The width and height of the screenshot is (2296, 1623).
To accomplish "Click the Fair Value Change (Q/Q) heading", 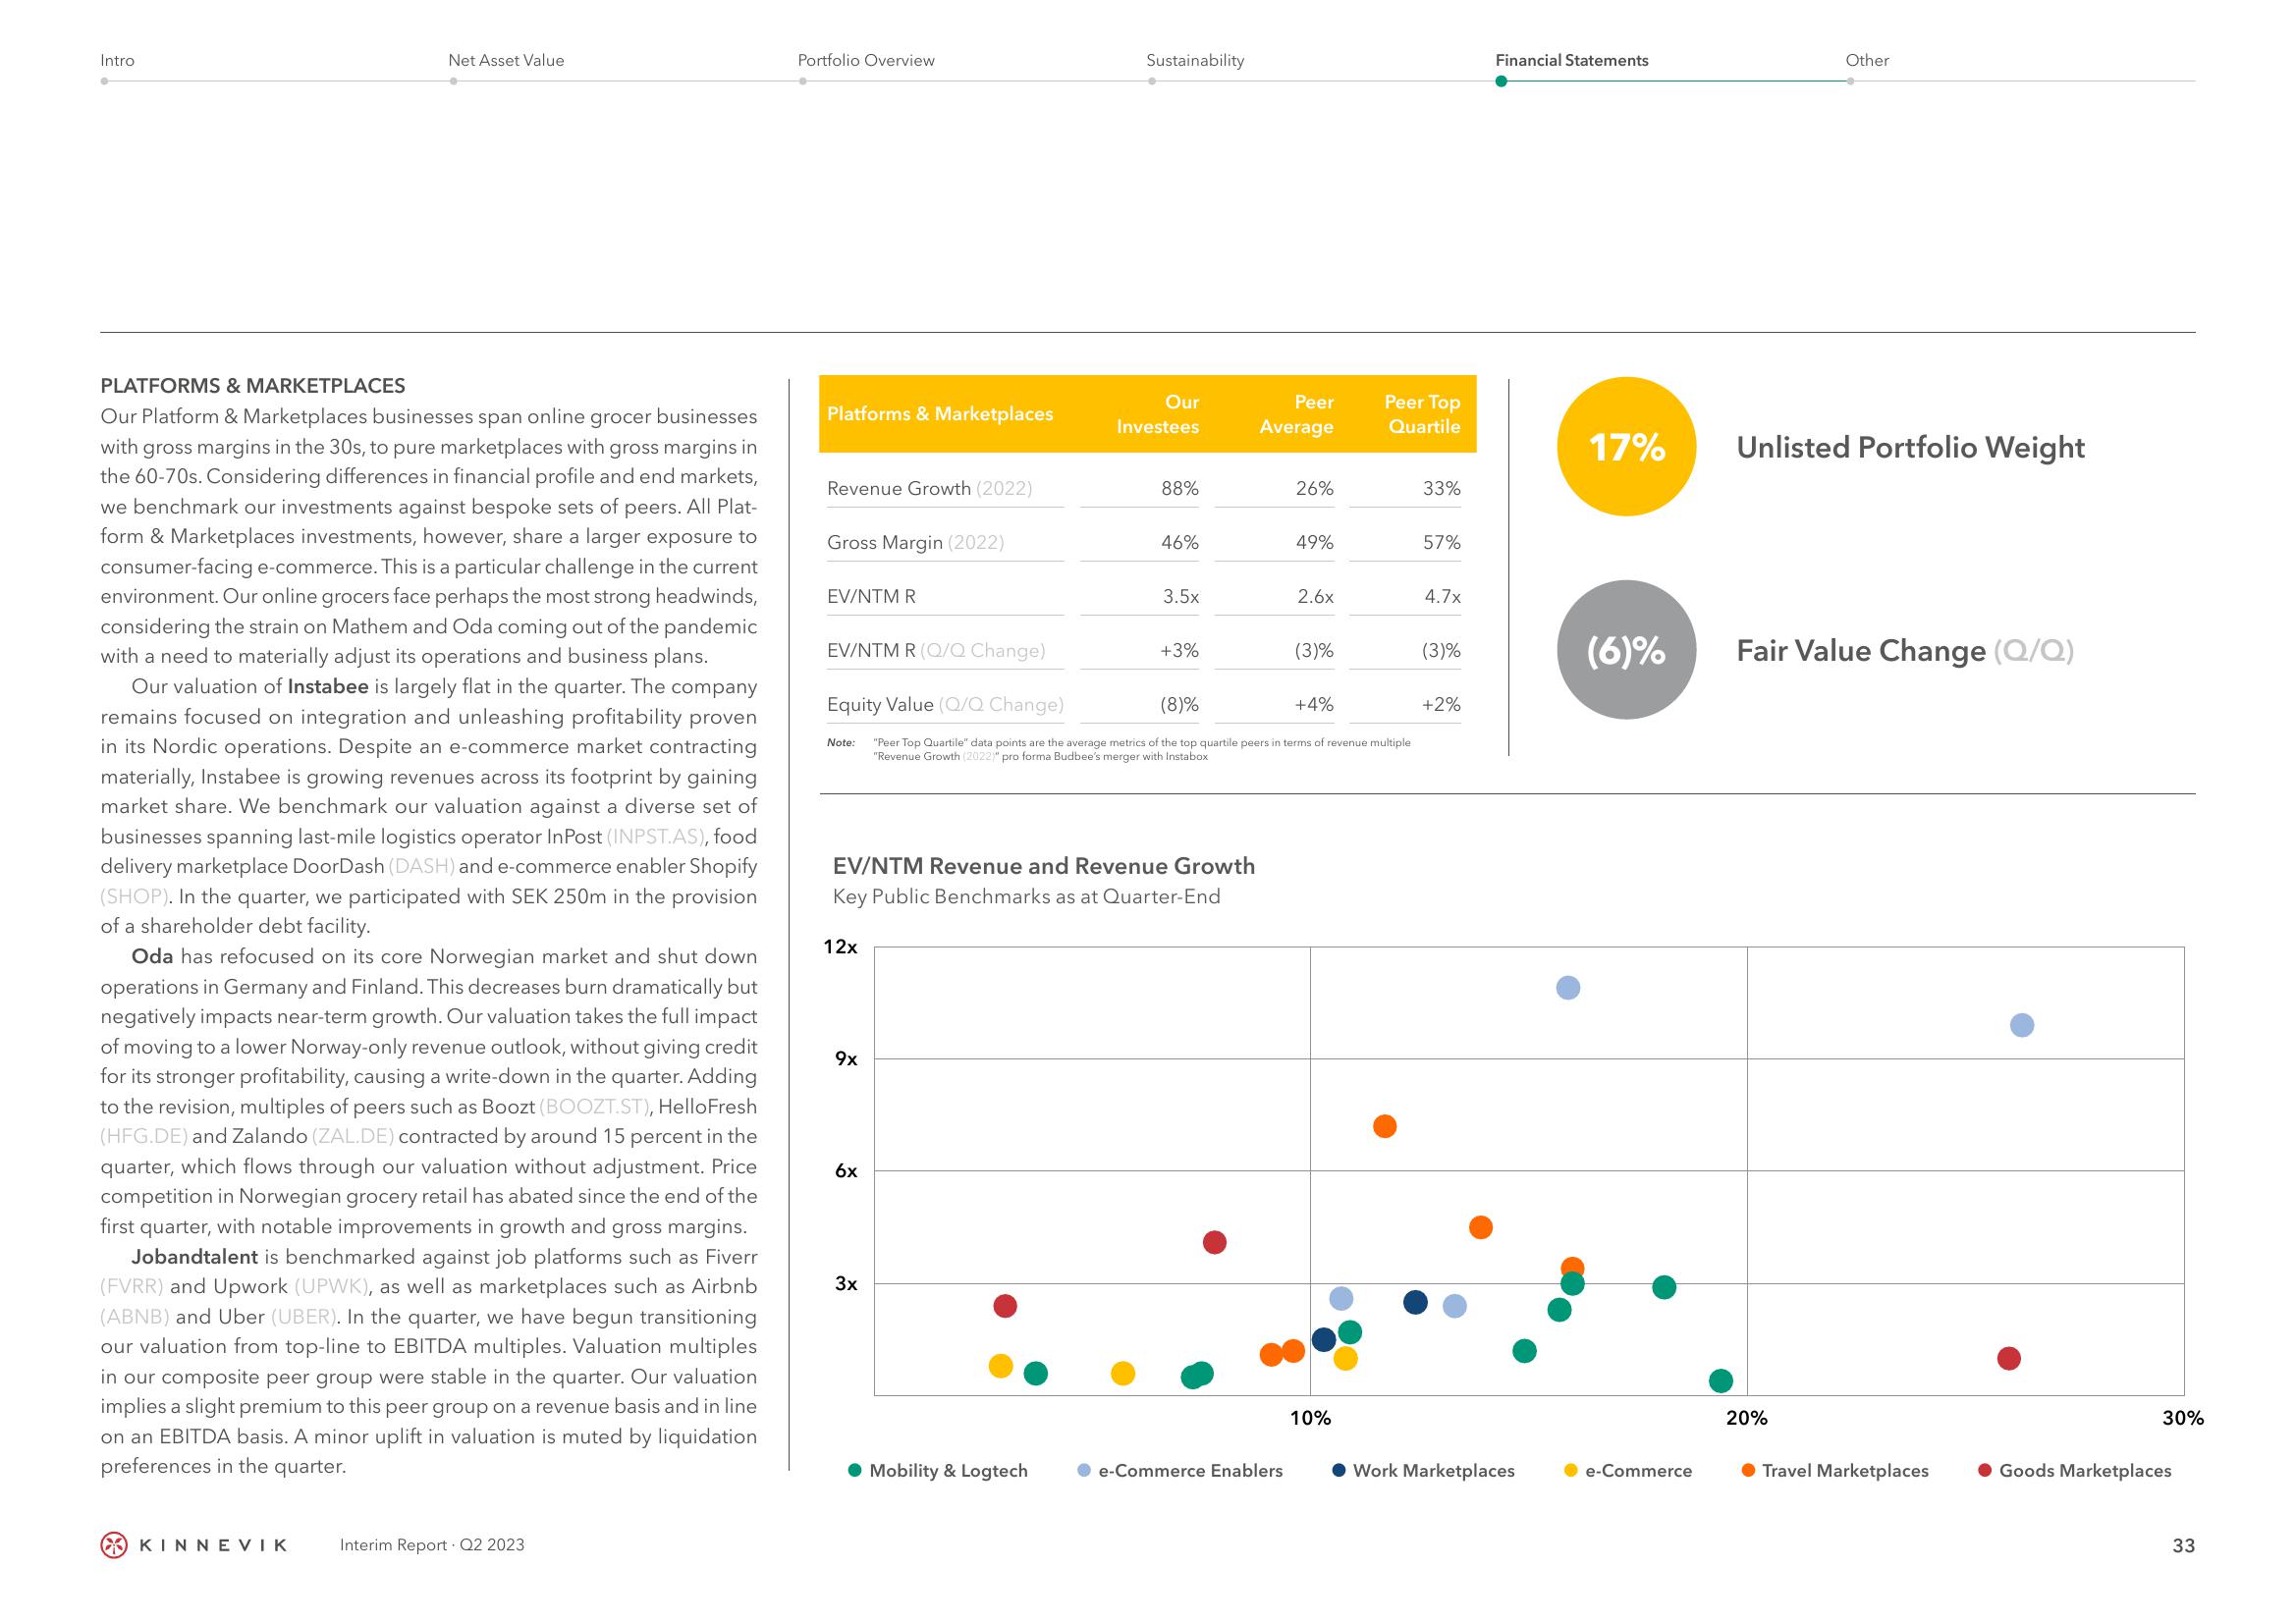I will 1905,650.
